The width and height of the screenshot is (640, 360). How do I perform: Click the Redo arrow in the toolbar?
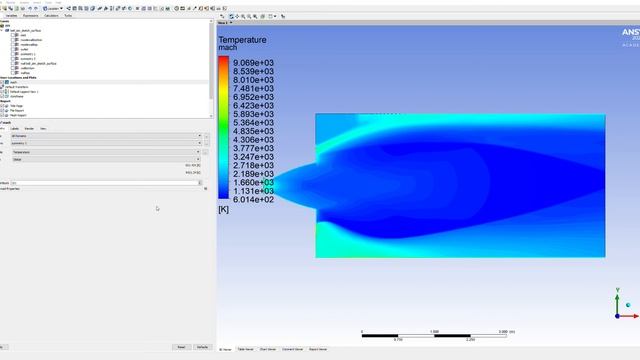click(36, 9)
